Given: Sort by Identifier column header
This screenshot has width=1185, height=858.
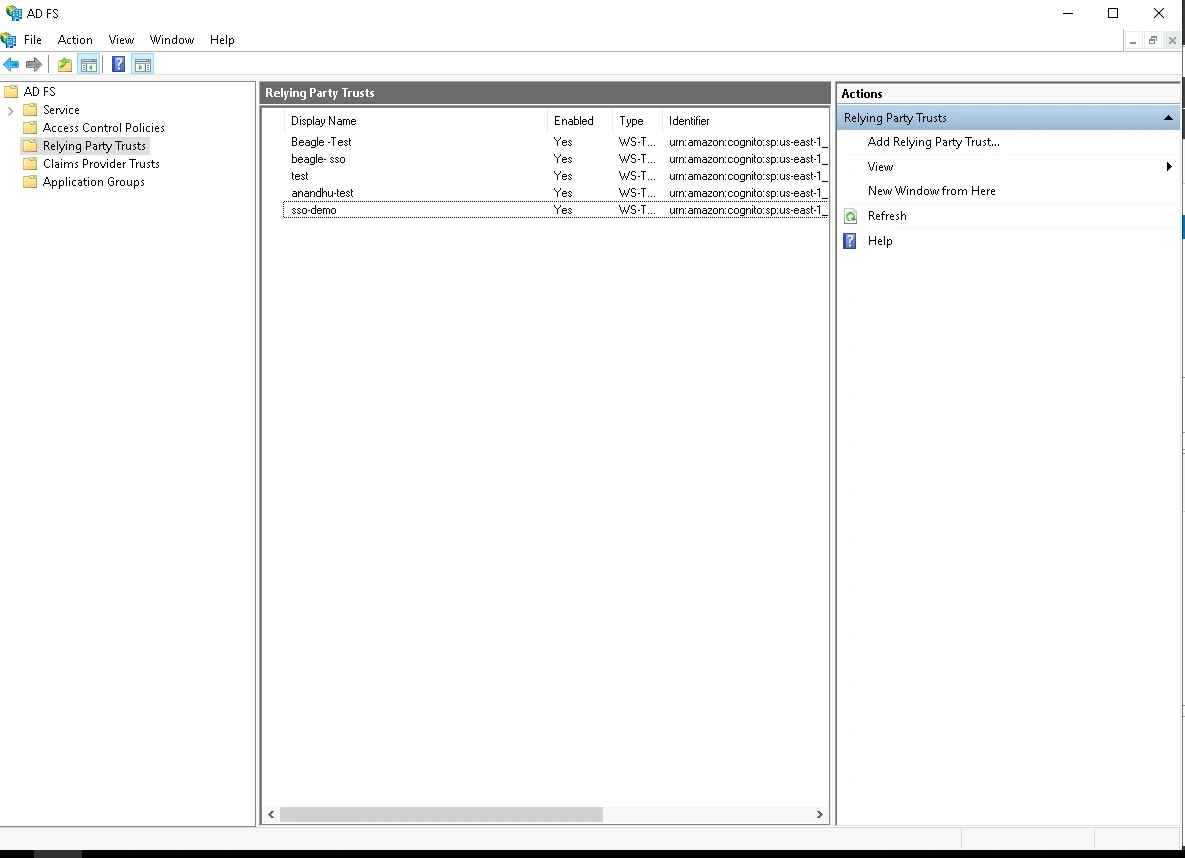Looking at the screenshot, I should click(745, 121).
